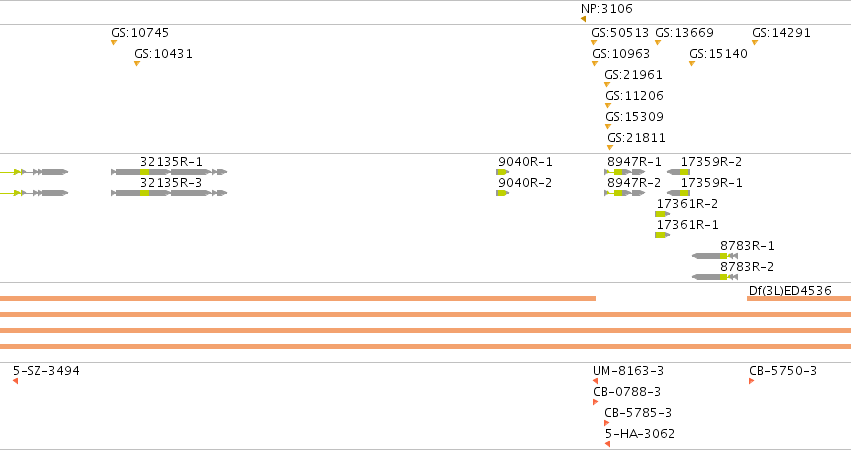Click the 5-HA-3062 red arrow marker
The width and height of the screenshot is (851, 450).
tap(607, 444)
